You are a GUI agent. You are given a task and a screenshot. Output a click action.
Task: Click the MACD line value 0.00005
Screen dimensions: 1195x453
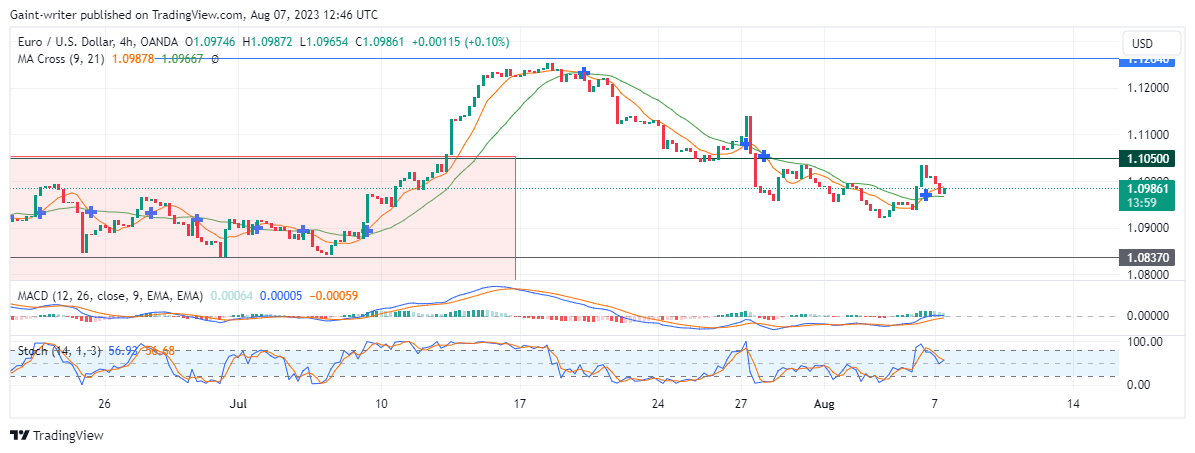pyautogui.click(x=281, y=296)
